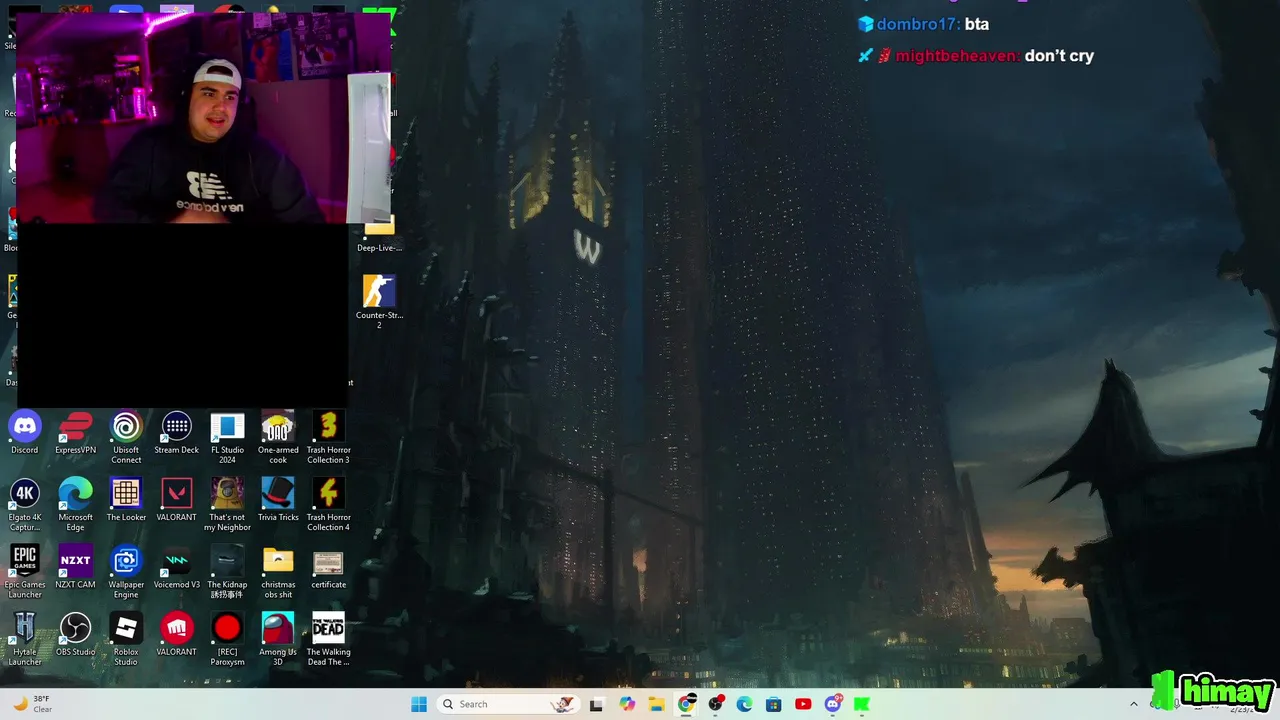Image resolution: width=1280 pixels, height=720 pixels.
Task: Switch to Discord in the taskbar
Action: 833,704
